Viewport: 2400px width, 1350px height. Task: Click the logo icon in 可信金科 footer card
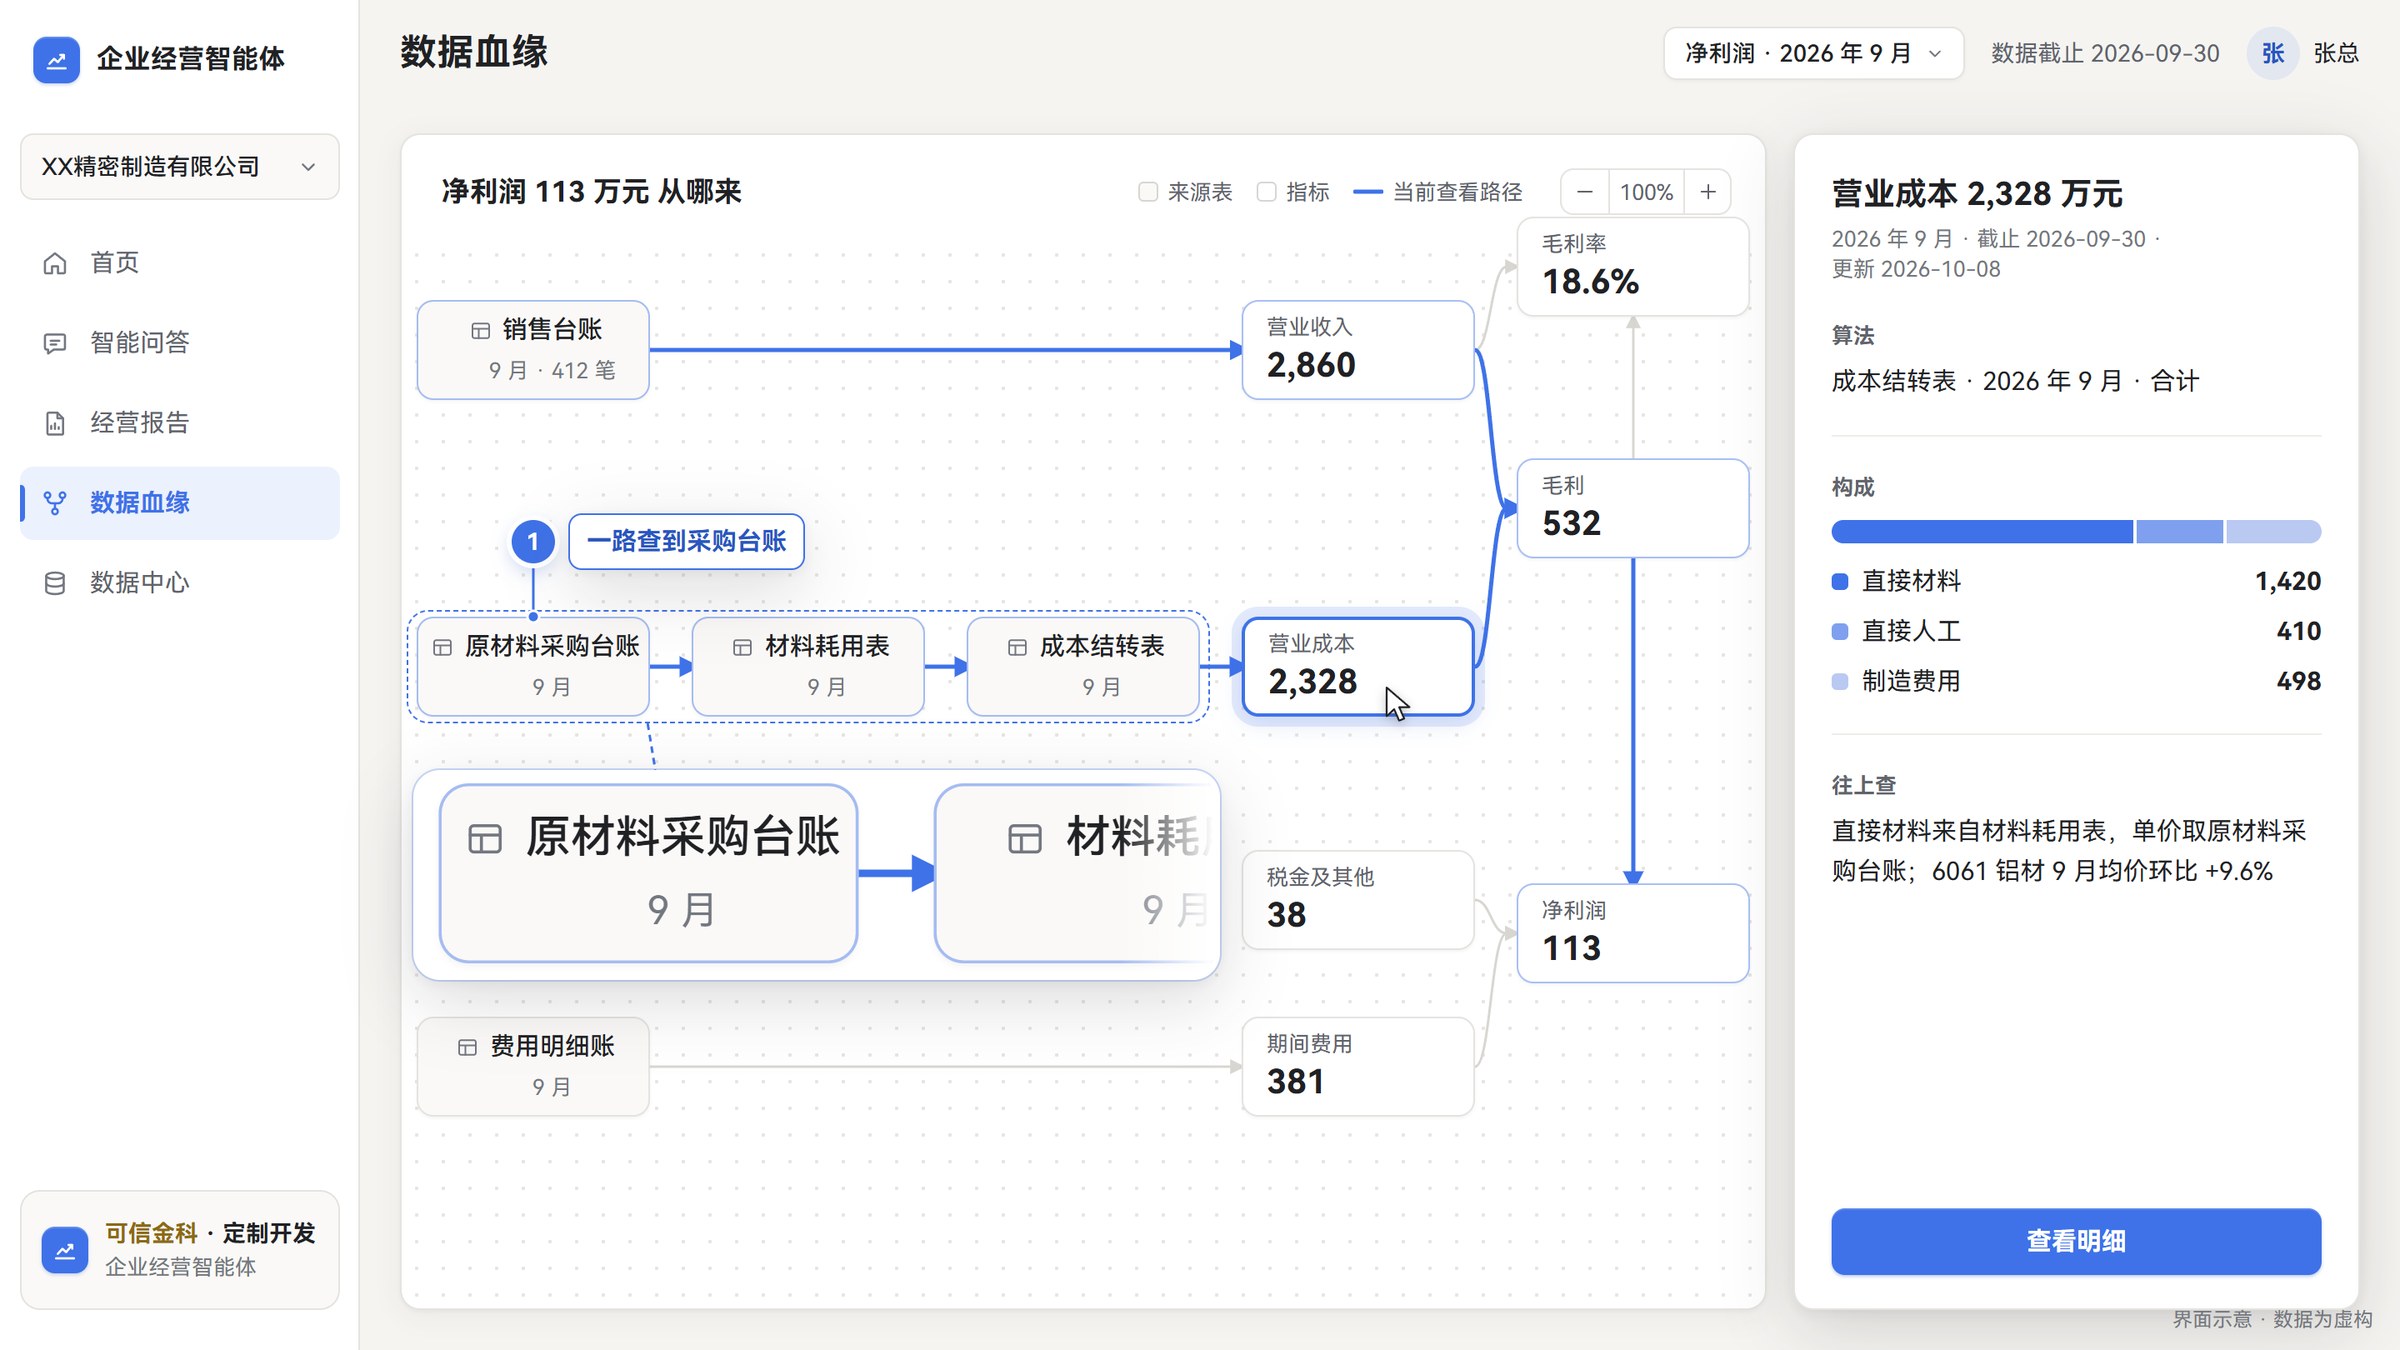point(65,1250)
